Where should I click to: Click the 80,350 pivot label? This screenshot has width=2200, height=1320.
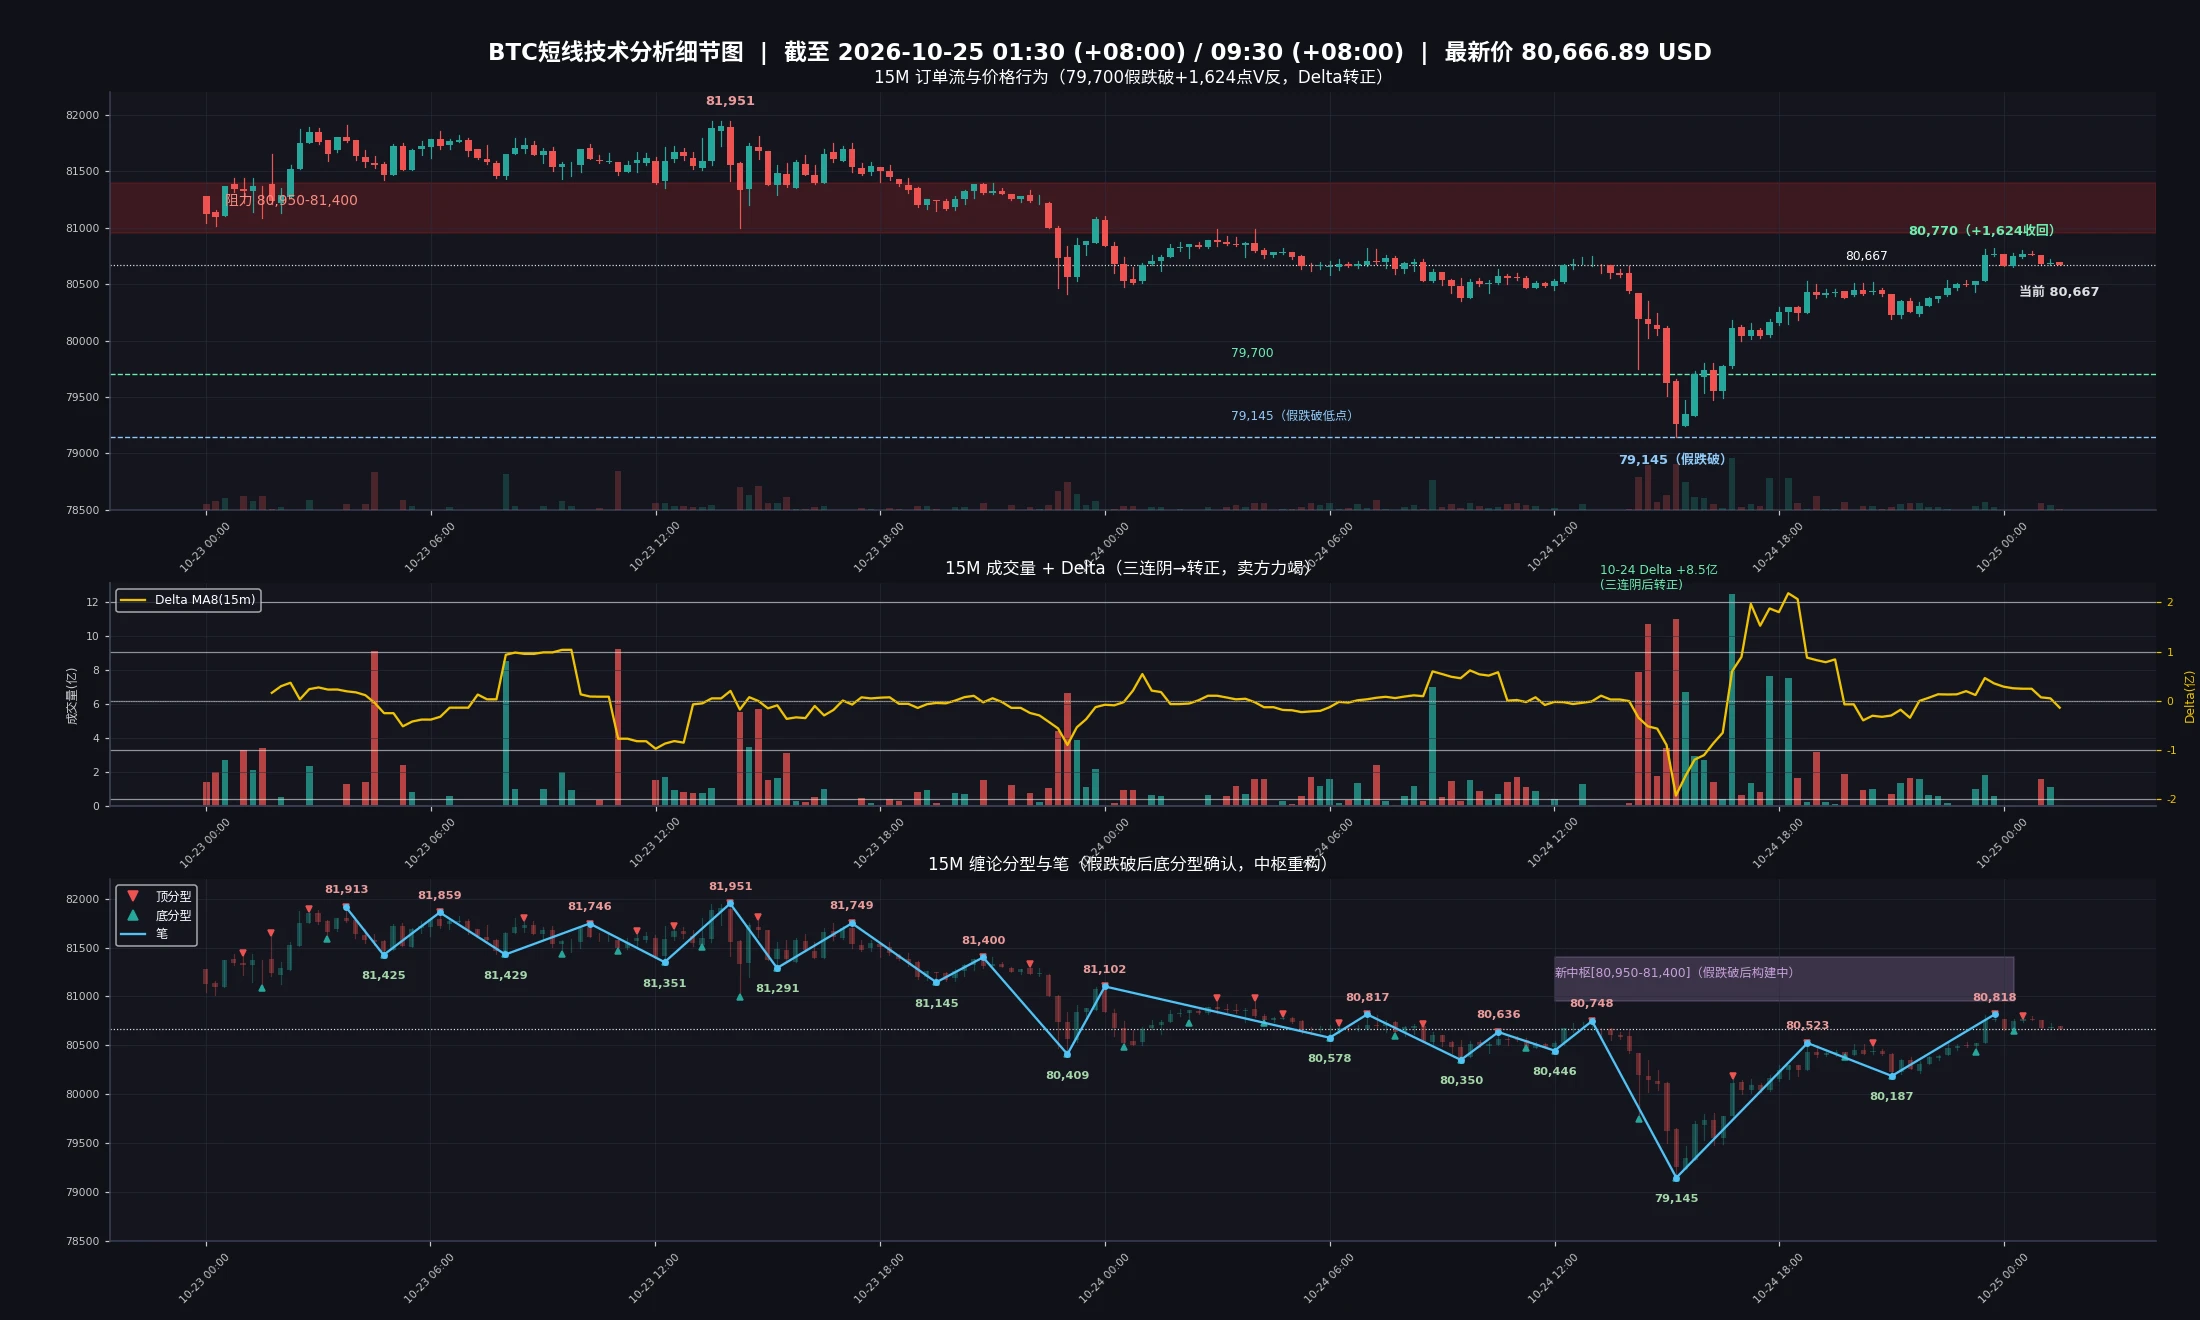[1462, 1080]
